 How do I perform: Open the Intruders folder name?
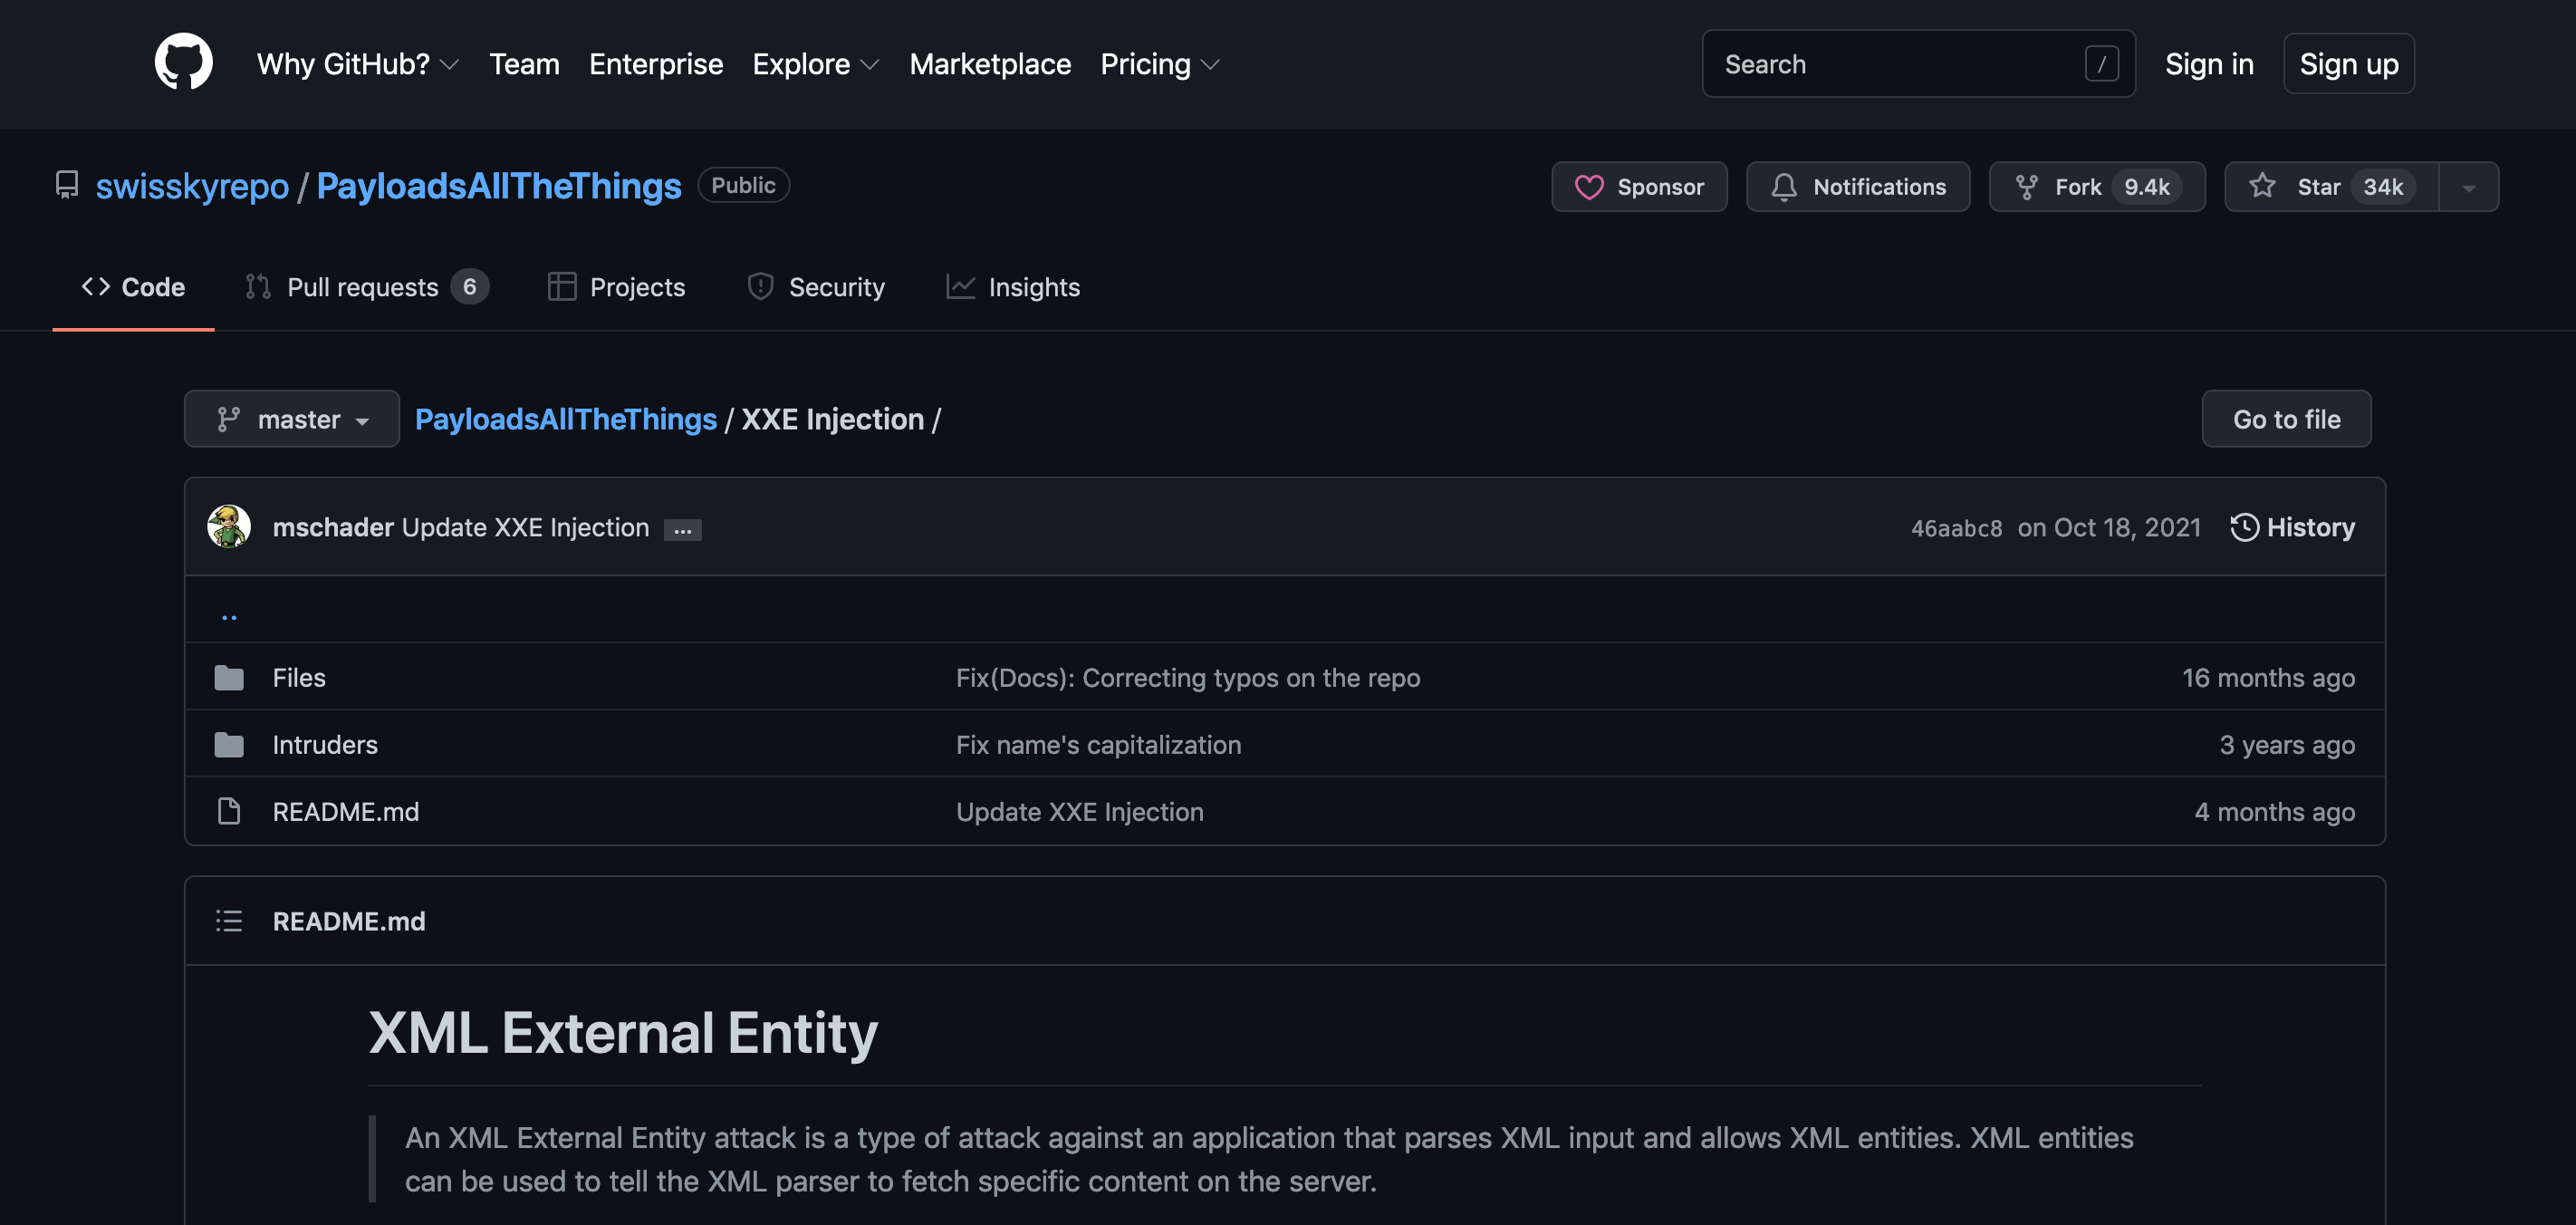pos(325,745)
